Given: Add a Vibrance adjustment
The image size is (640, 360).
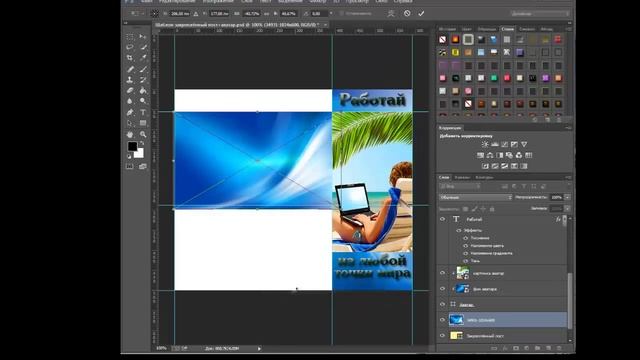Looking at the screenshot, I should (524, 144).
